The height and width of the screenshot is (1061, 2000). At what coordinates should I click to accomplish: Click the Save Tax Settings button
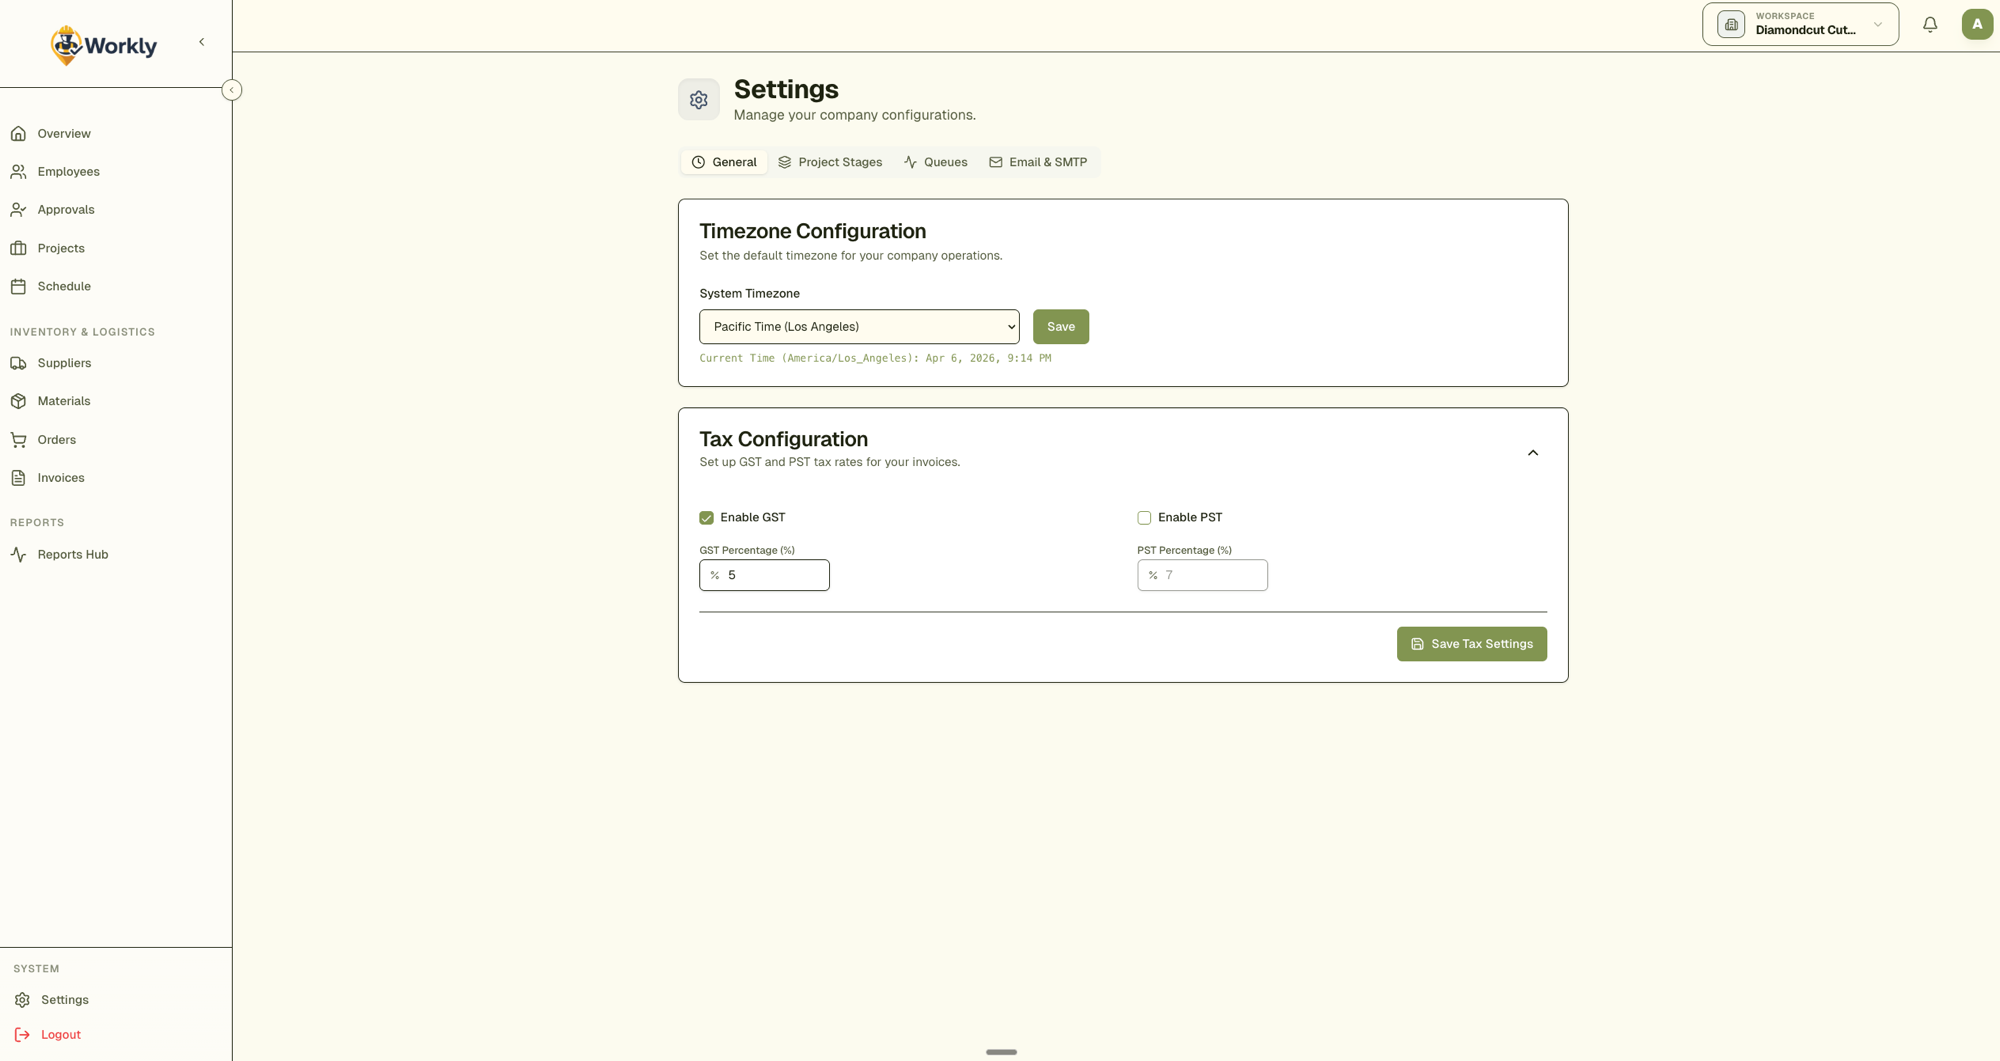click(x=1471, y=644)
